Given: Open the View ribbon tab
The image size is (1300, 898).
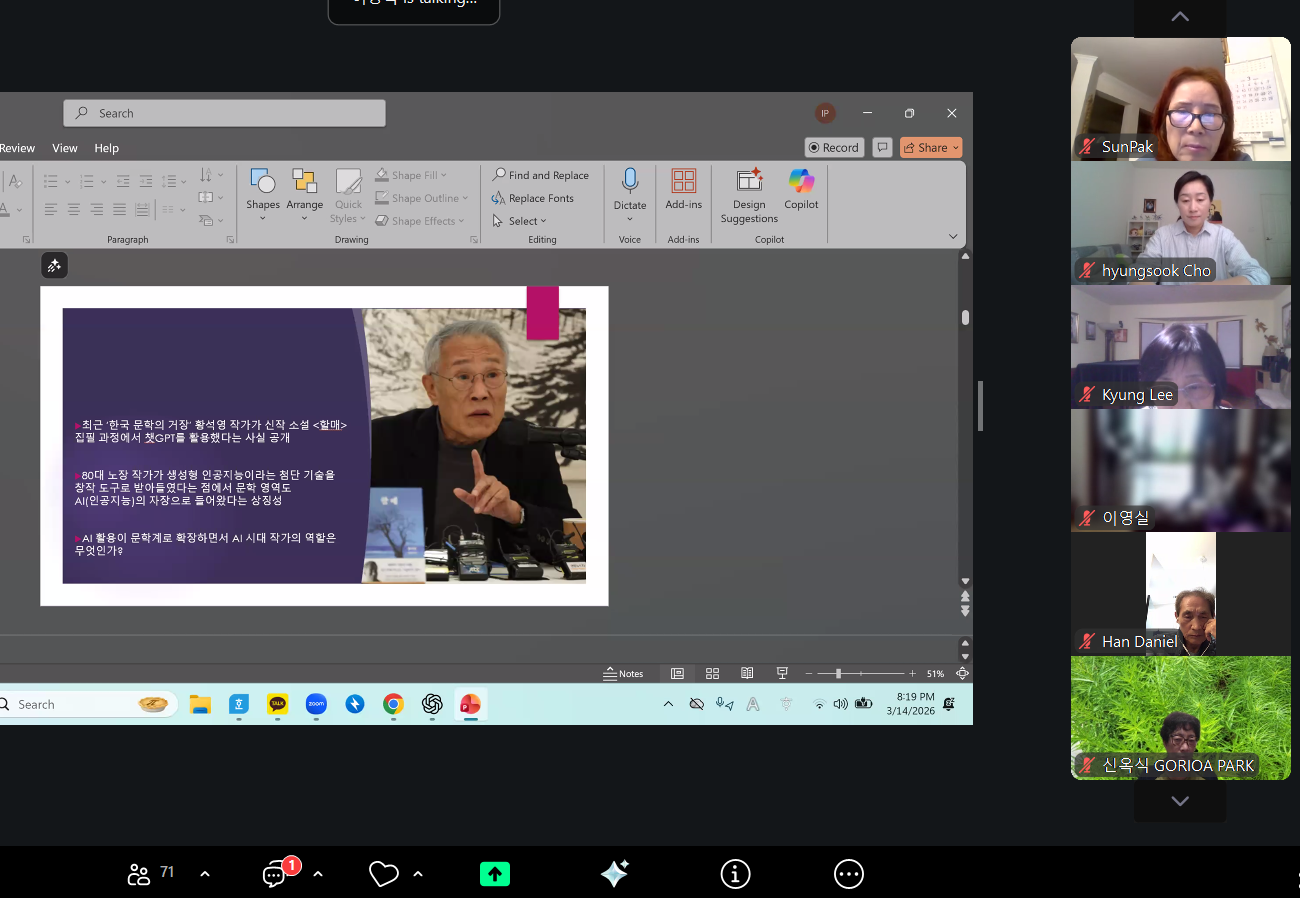Looking at the screenshot, I should (x=65, y=148).
